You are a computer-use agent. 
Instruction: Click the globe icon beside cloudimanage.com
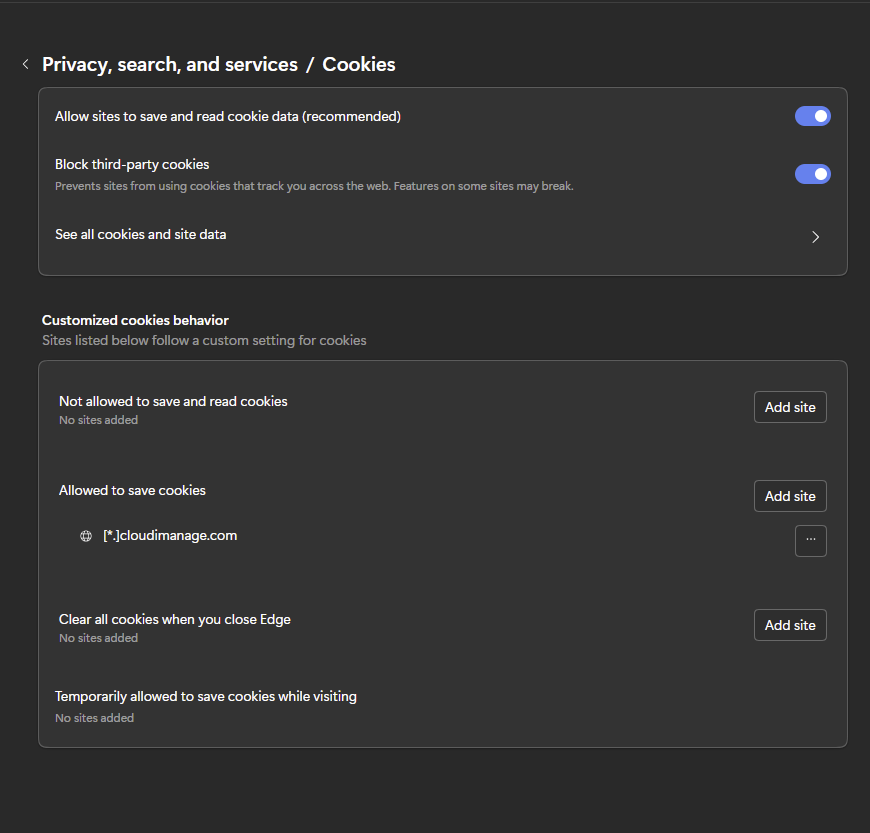tap(86, 536)
